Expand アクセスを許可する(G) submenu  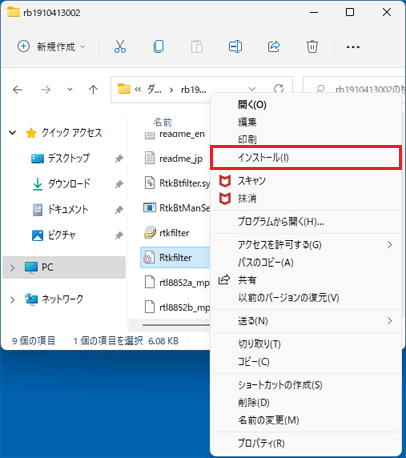point(306,245)
